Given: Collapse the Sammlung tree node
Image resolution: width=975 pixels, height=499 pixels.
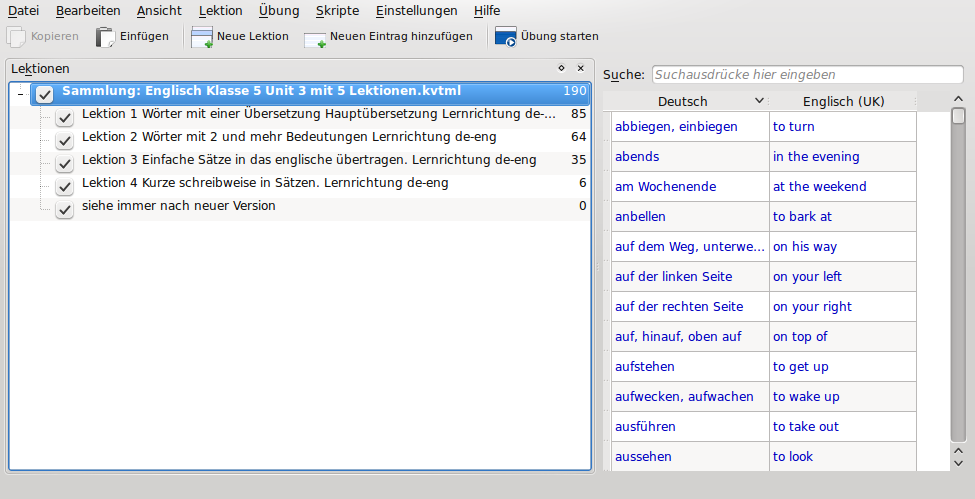Looking at the screenshot, I should [21, 95].
